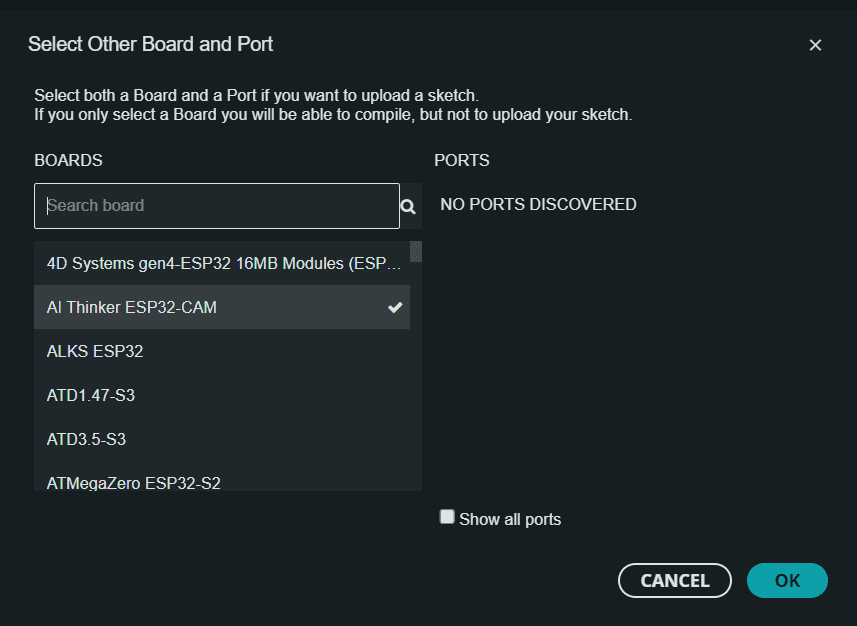Click the Show all ports label text
857x626 pixels.
[x=510, y=518]
